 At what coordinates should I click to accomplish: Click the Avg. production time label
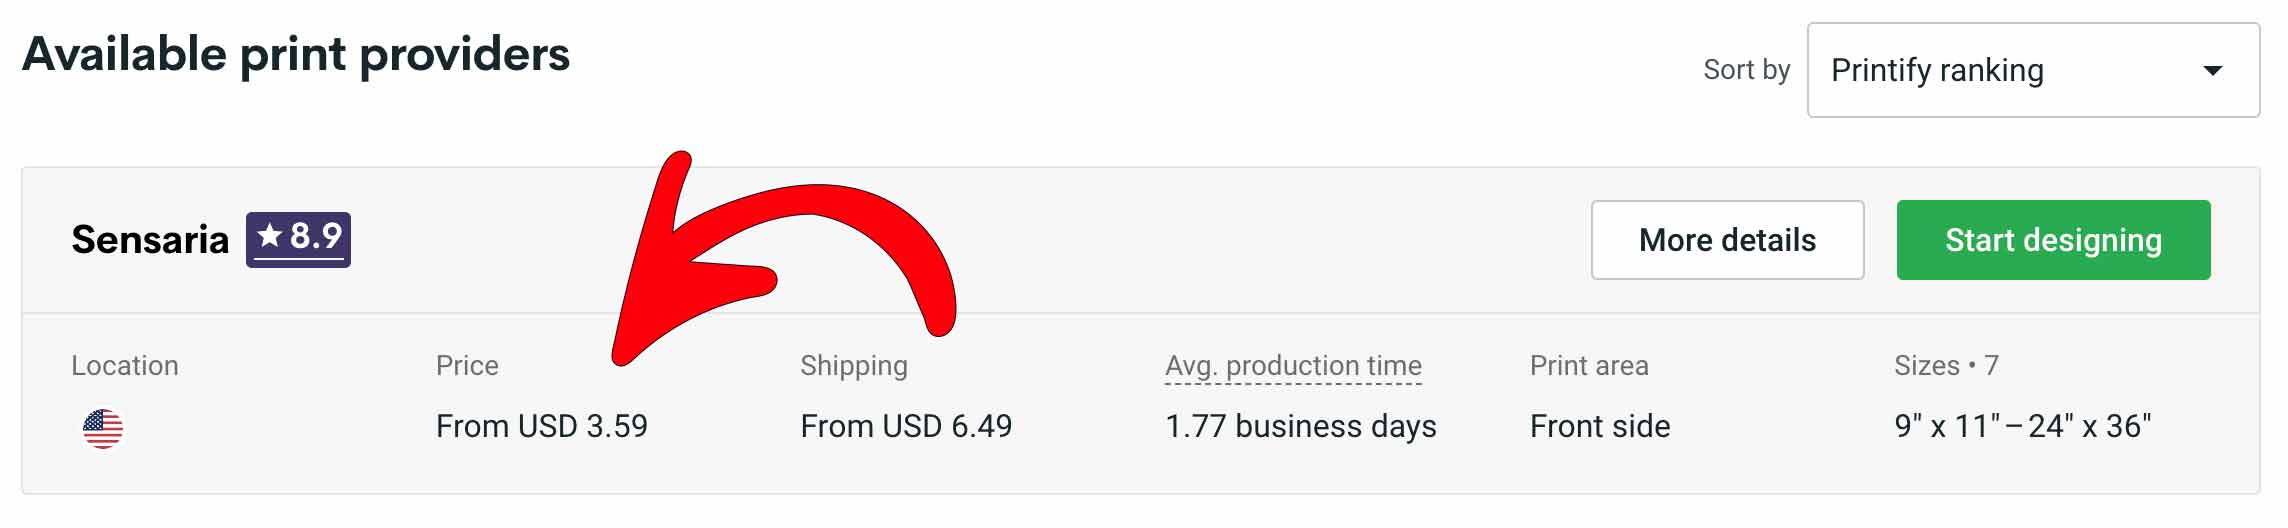coord(1293,366)
